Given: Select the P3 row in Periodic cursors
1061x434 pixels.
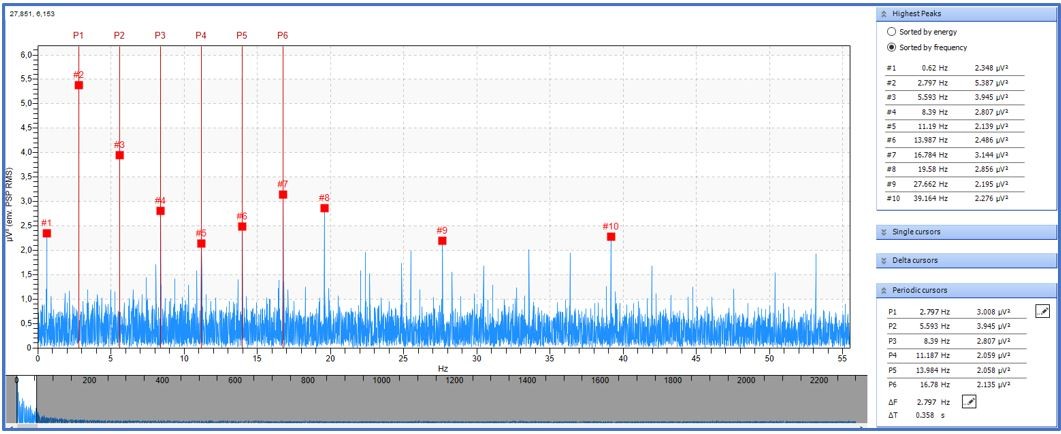Looking at the screenshot, I should 955,340.
